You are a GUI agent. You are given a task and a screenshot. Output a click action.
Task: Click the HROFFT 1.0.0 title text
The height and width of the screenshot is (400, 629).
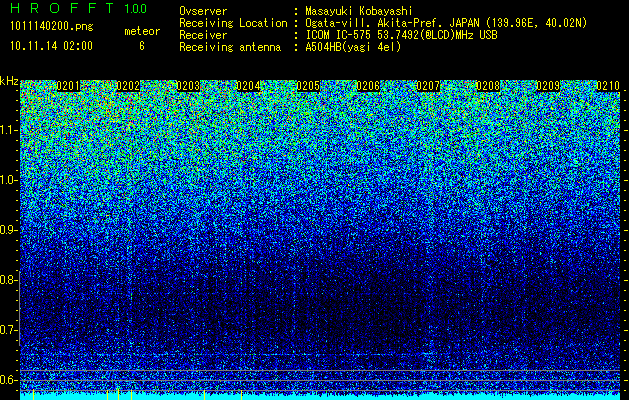(79, 8)
